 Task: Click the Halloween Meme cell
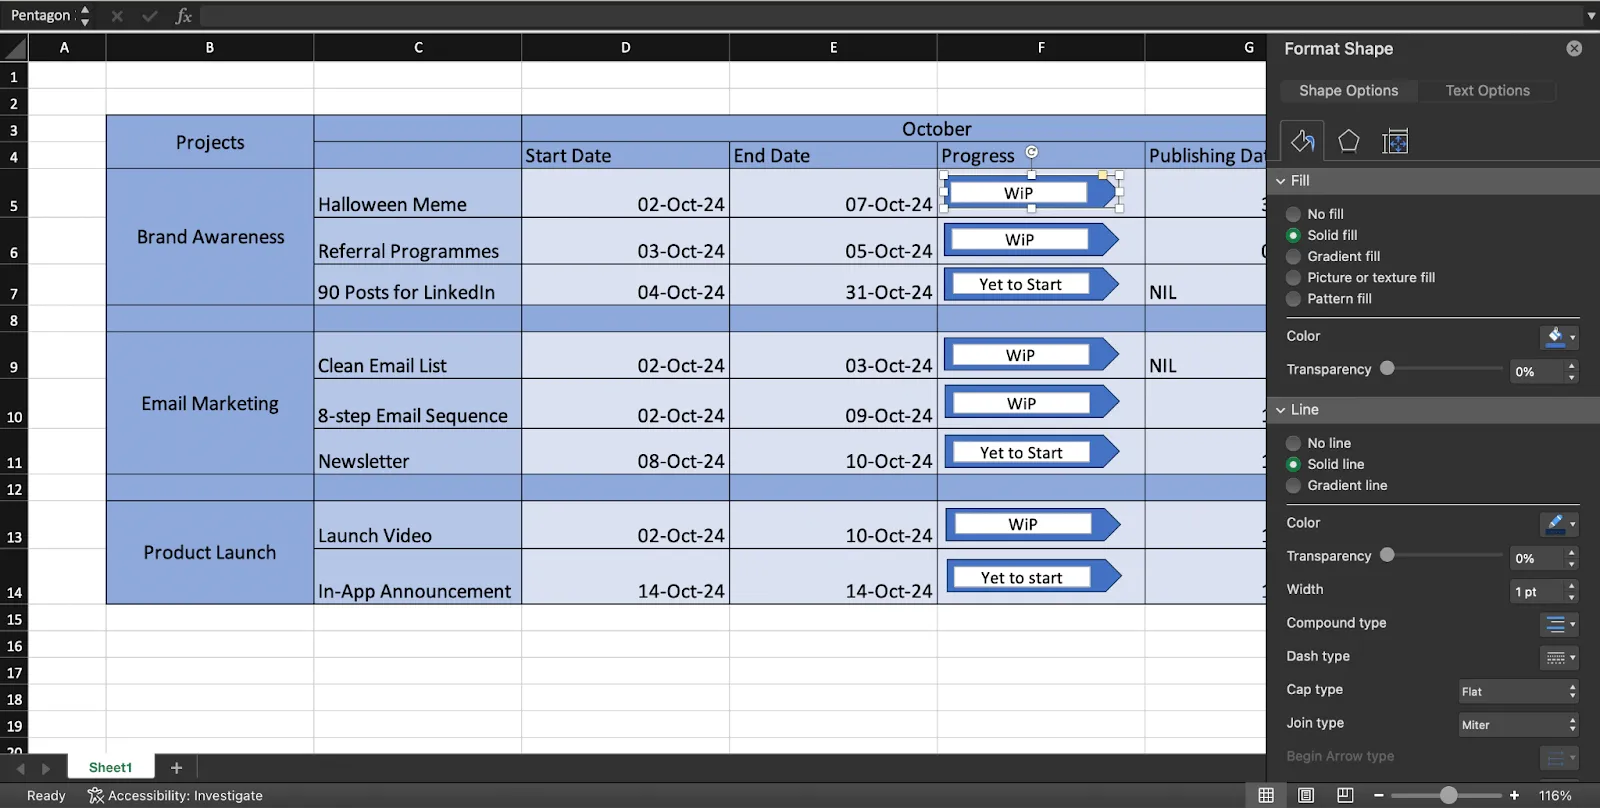[418, 193]
